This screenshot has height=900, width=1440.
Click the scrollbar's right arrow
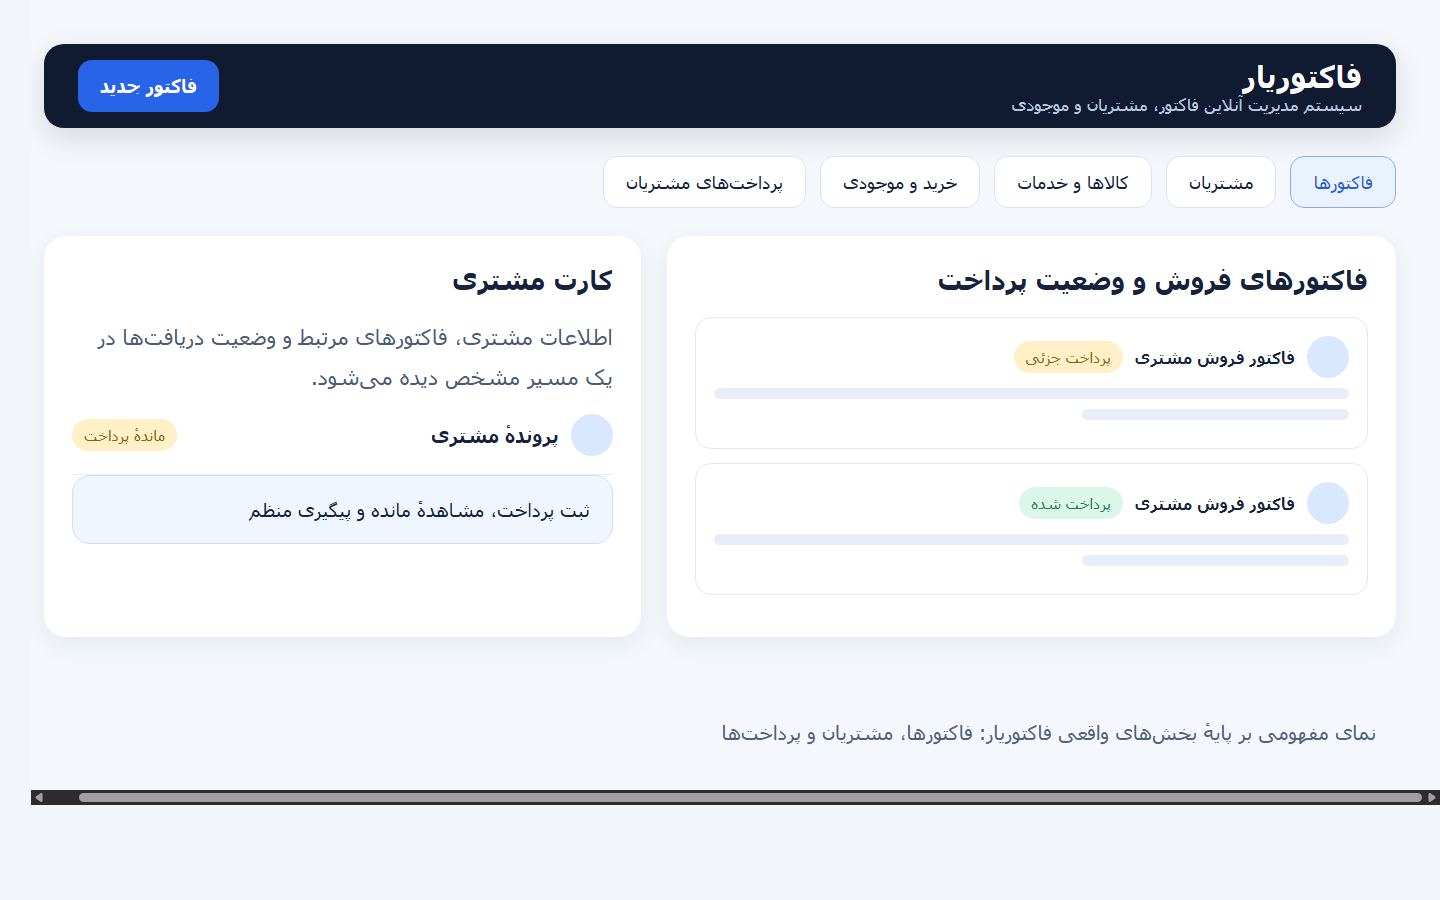1432,797
